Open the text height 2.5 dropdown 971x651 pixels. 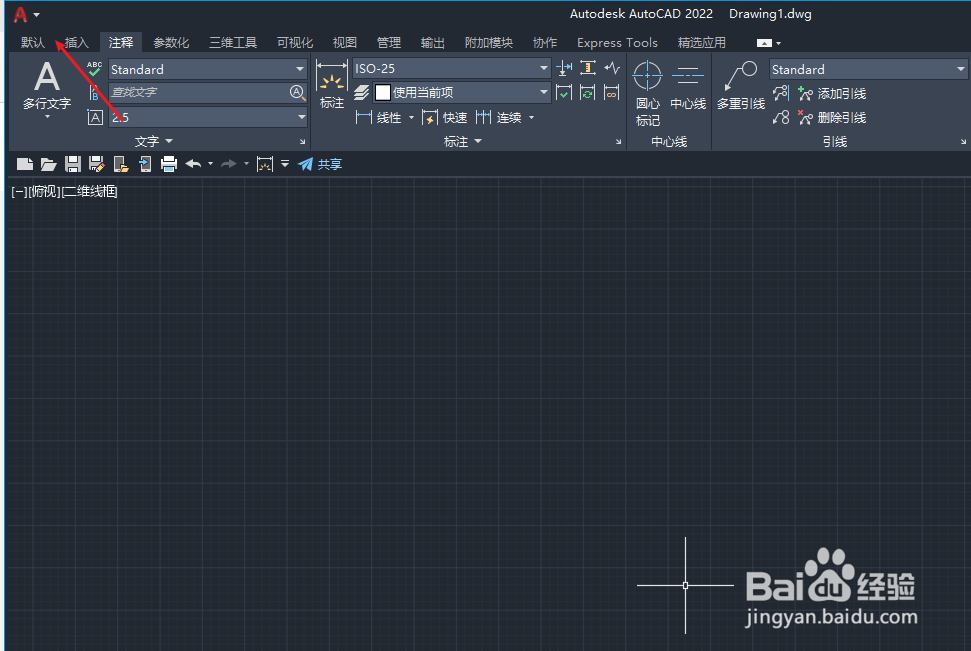click(x=208, y=117)
